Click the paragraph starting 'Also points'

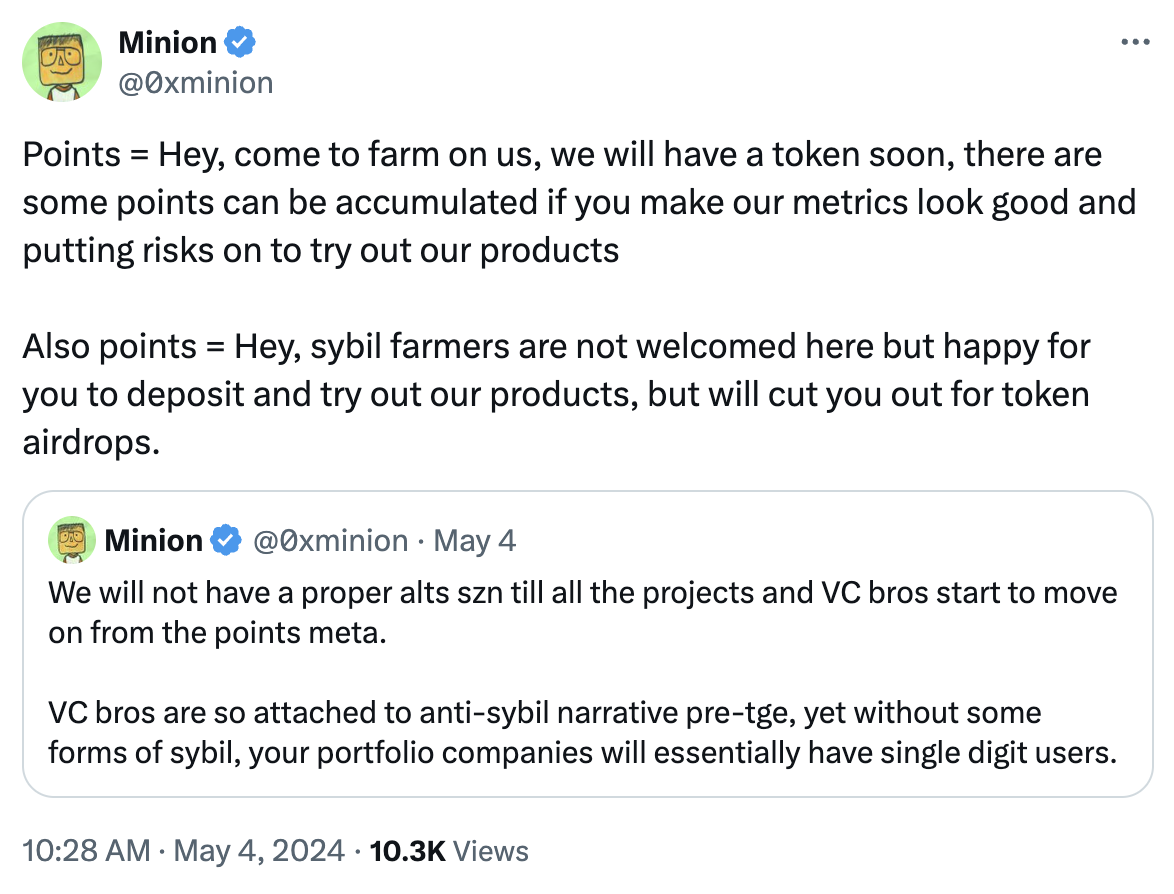tap(556, 394)
